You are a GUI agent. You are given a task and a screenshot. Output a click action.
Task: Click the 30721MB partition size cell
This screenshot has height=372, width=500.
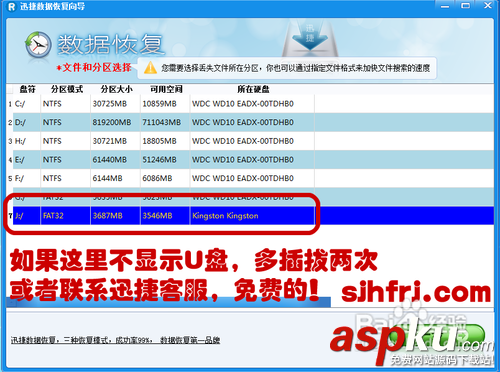[115, 141]
